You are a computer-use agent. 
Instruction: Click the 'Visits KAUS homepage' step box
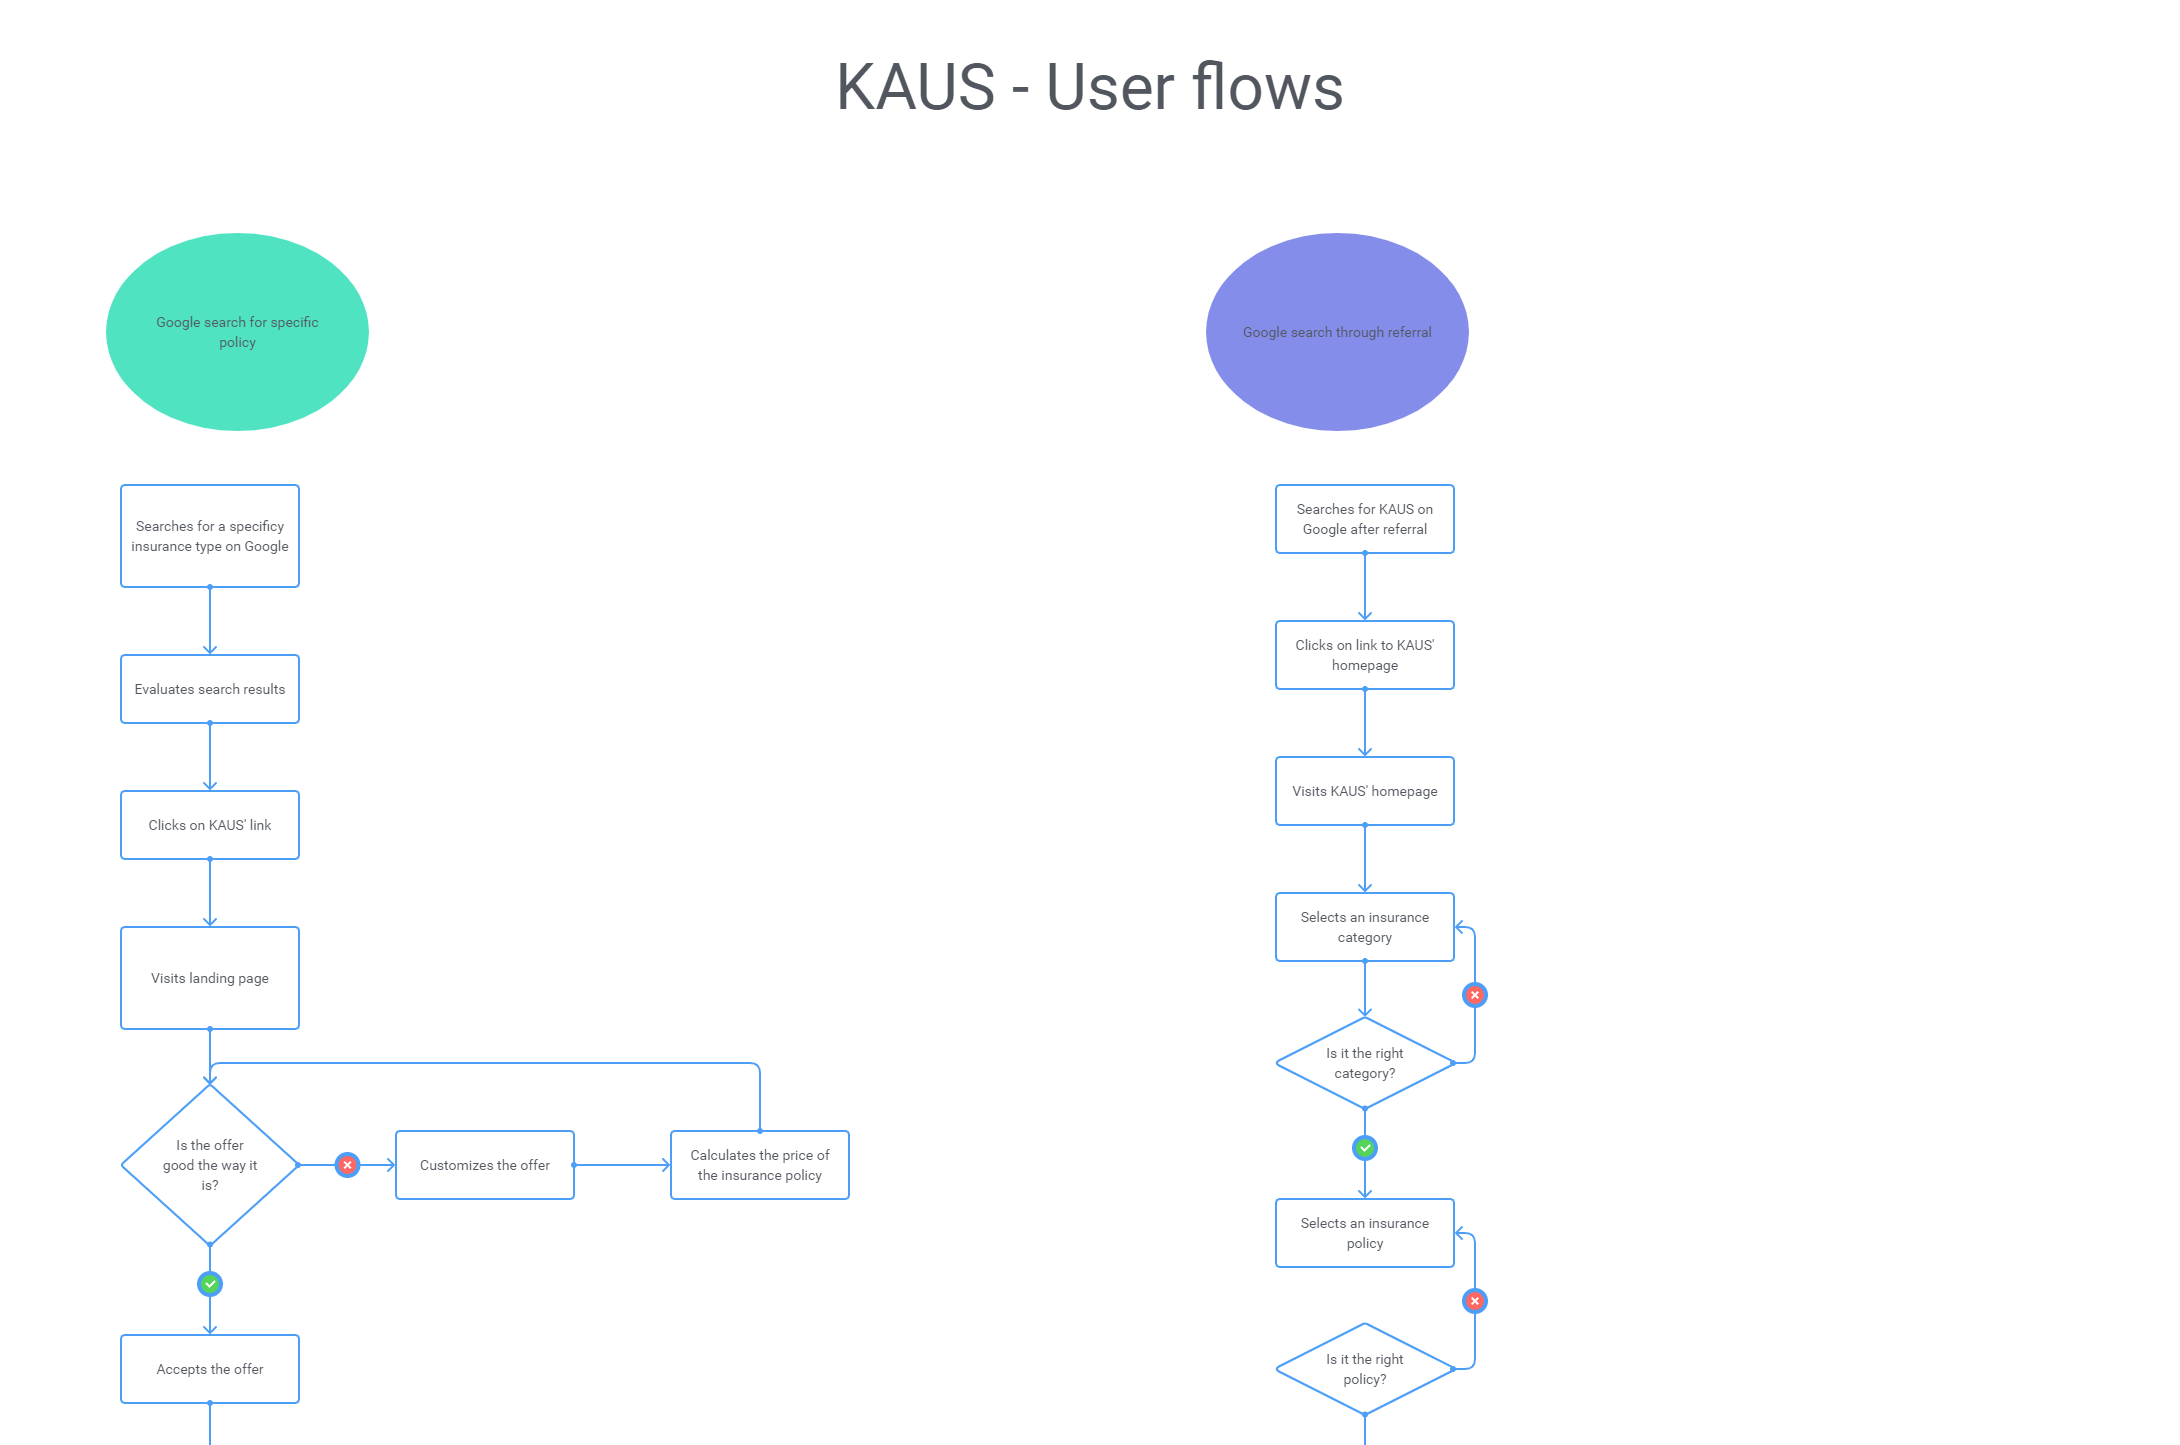[x=1366, y=790]
